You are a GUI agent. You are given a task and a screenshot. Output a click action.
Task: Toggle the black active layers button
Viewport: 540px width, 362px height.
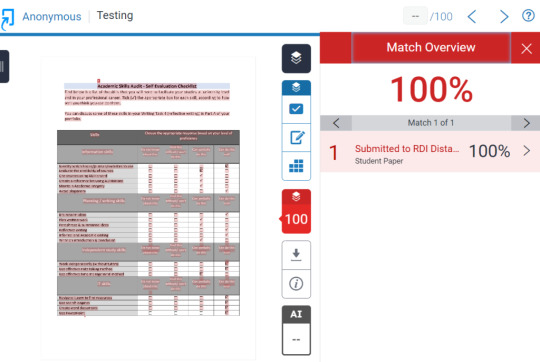[296, 58]
